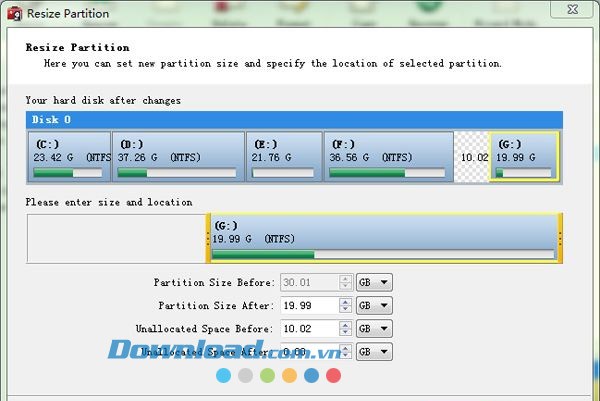
Task: Click the G: 19.99 G partition slider bar
Action: pos(384,238)
